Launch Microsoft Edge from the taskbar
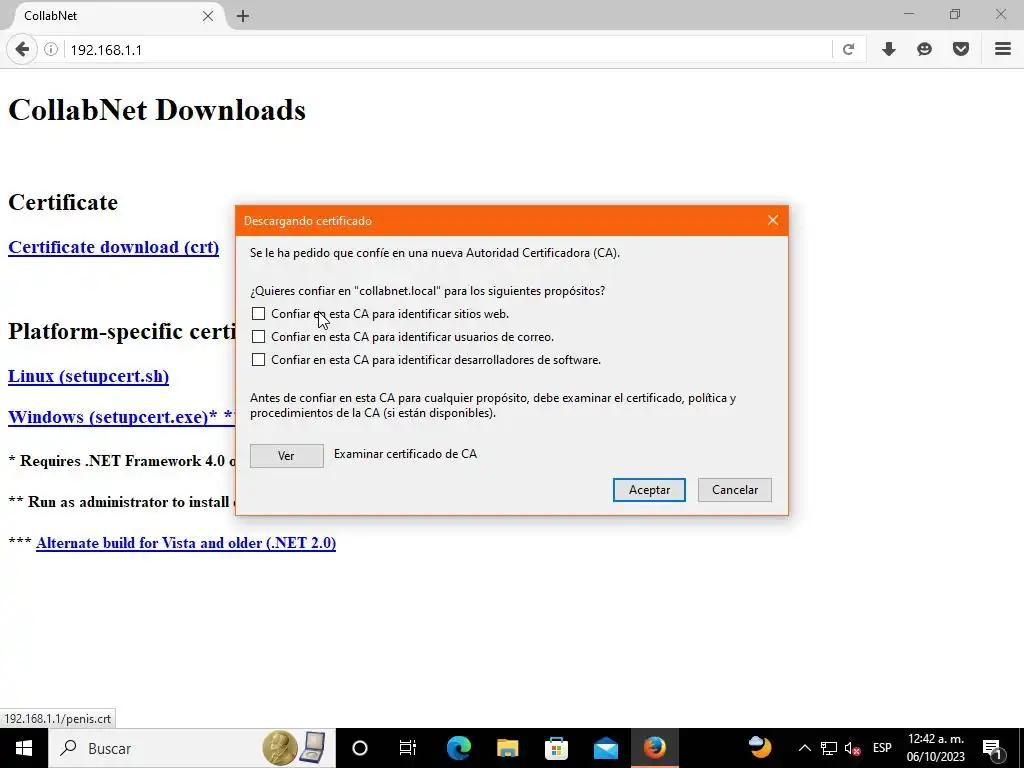Screen dimensions: 1024x768 pos(458,748)
